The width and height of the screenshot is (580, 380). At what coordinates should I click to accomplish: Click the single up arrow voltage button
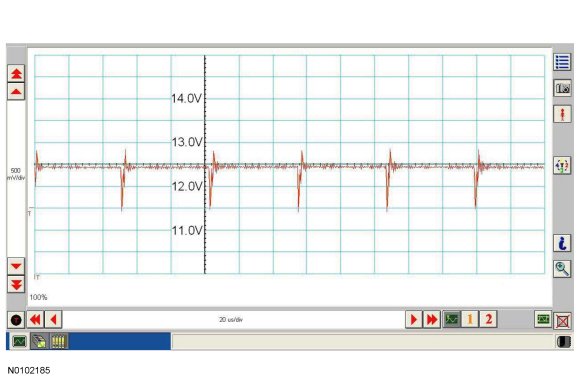(16, 91)
